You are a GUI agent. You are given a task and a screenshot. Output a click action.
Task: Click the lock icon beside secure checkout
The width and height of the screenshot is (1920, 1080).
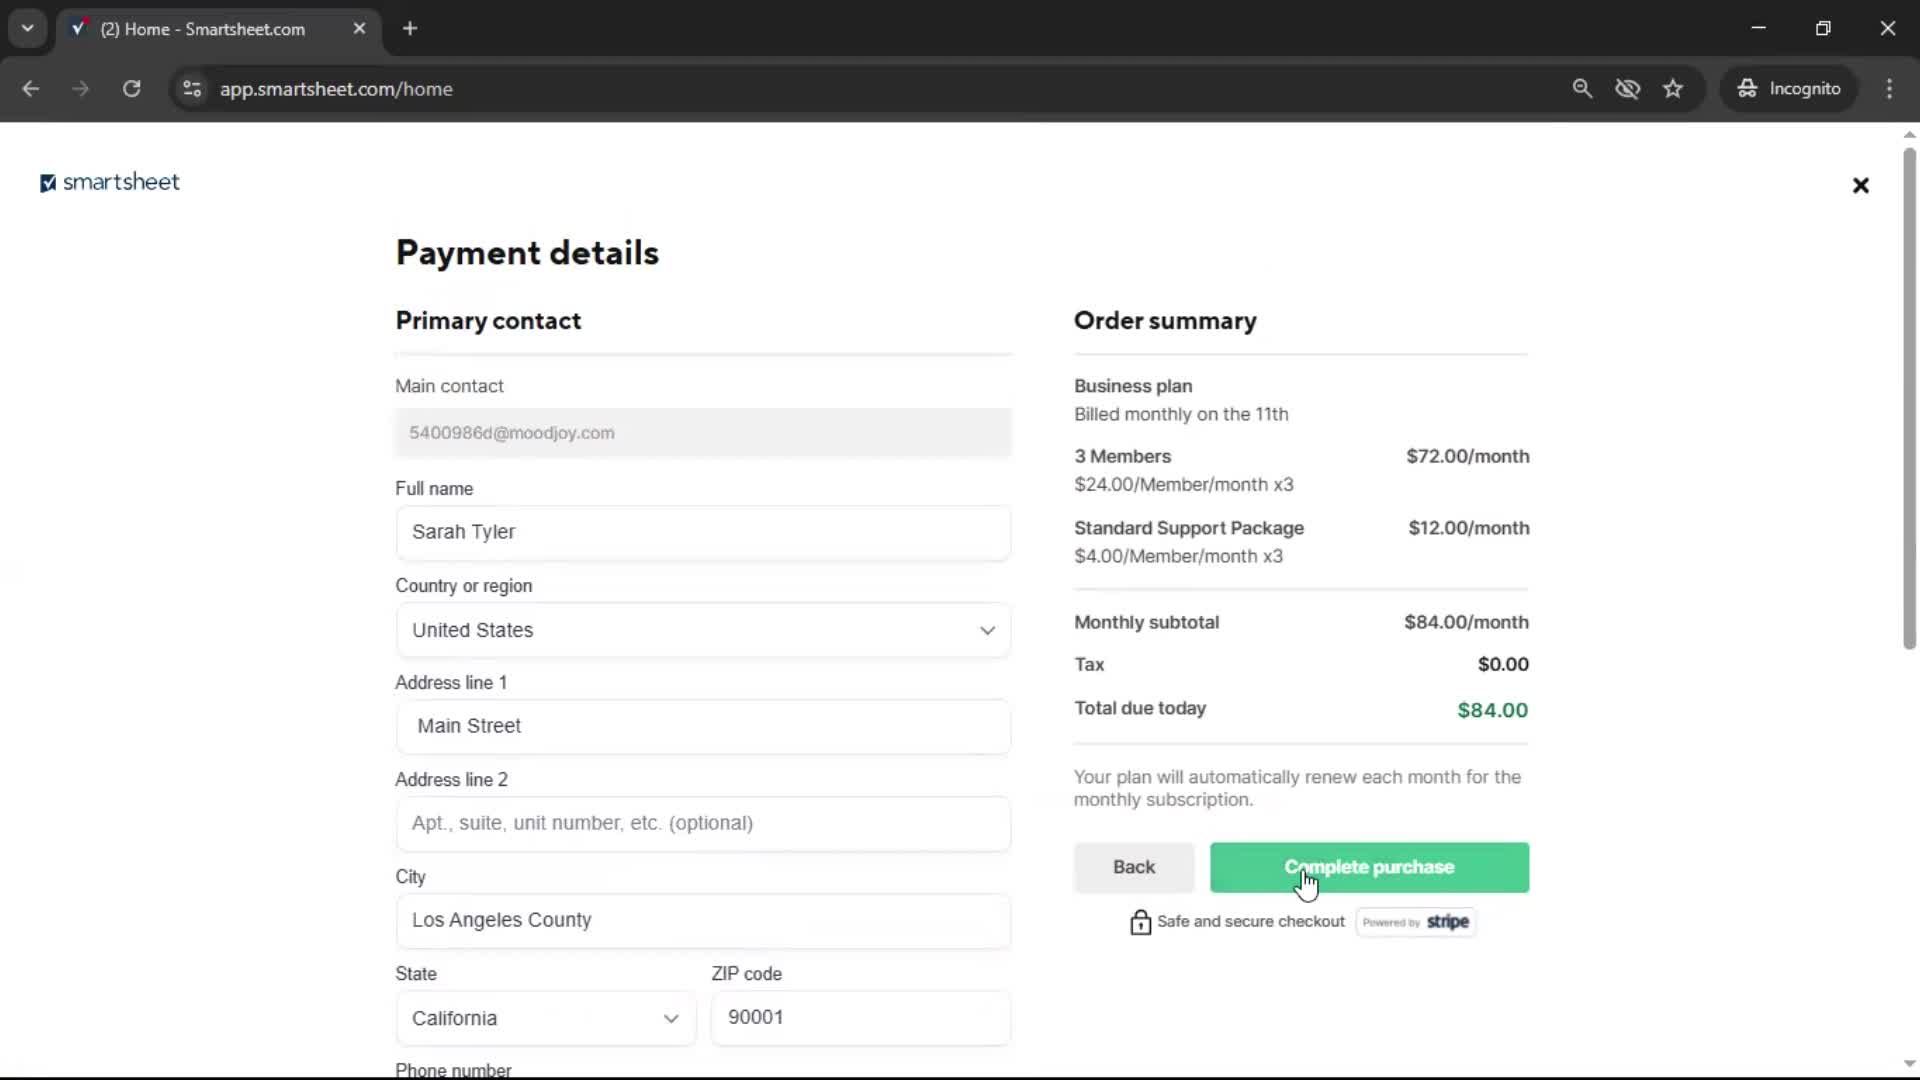click(x=1140, y=922)
